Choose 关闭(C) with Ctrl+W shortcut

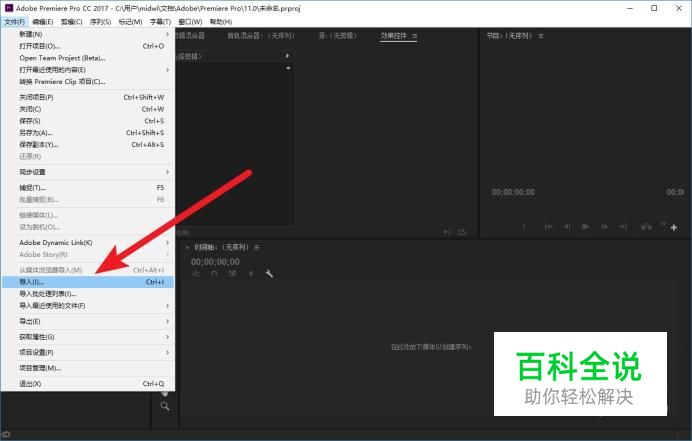point(88,109)
